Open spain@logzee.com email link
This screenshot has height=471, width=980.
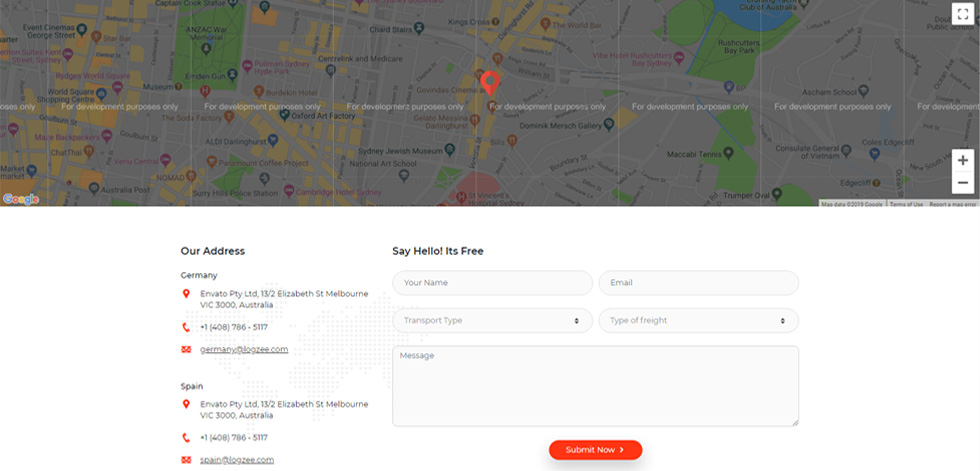(237, 460)
